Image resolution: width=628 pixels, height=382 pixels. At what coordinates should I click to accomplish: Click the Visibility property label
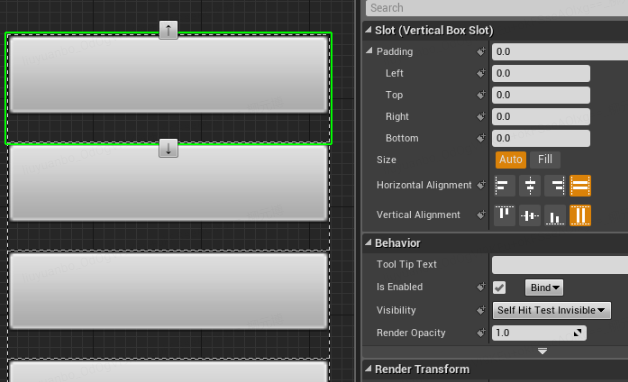[x=396, y=310]
